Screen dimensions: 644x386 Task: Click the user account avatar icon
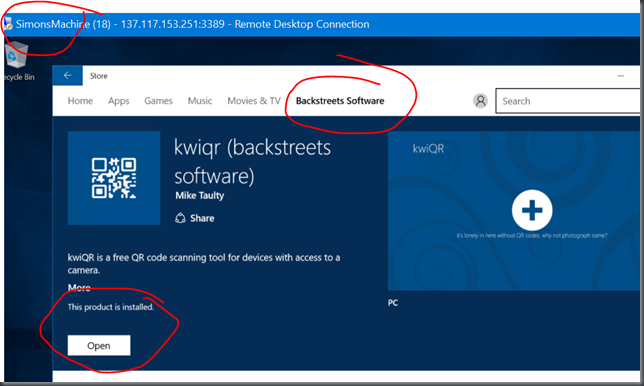tap(480, 101)
